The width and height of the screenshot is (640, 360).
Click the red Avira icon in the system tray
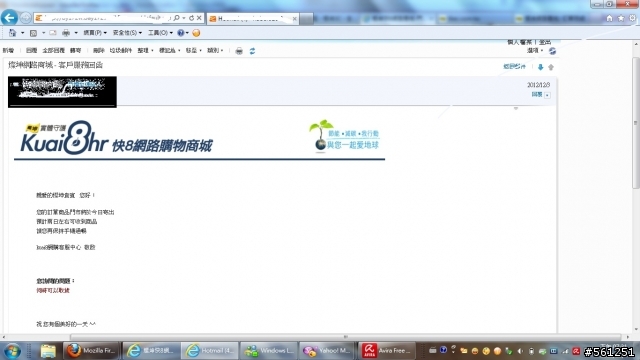(576, 351)
